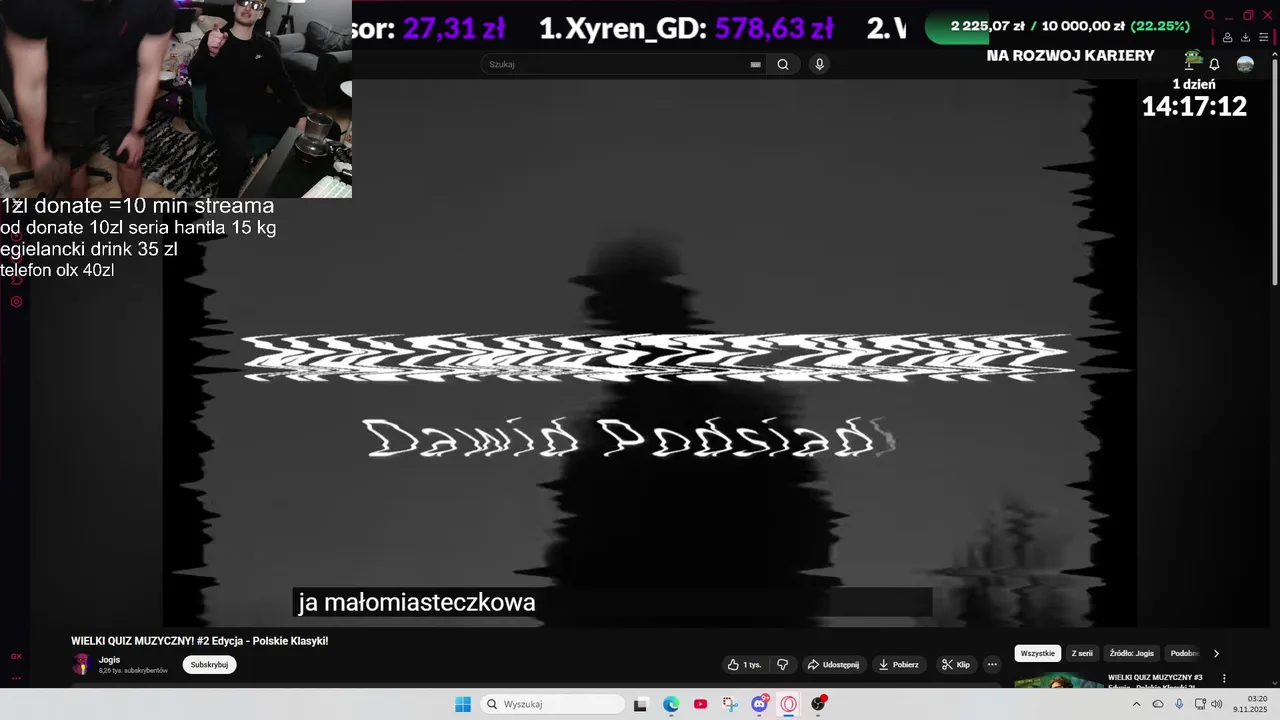
Task: Click the YouTube search magnifier button
Action: pyautogui.click(x=783, y=64)
